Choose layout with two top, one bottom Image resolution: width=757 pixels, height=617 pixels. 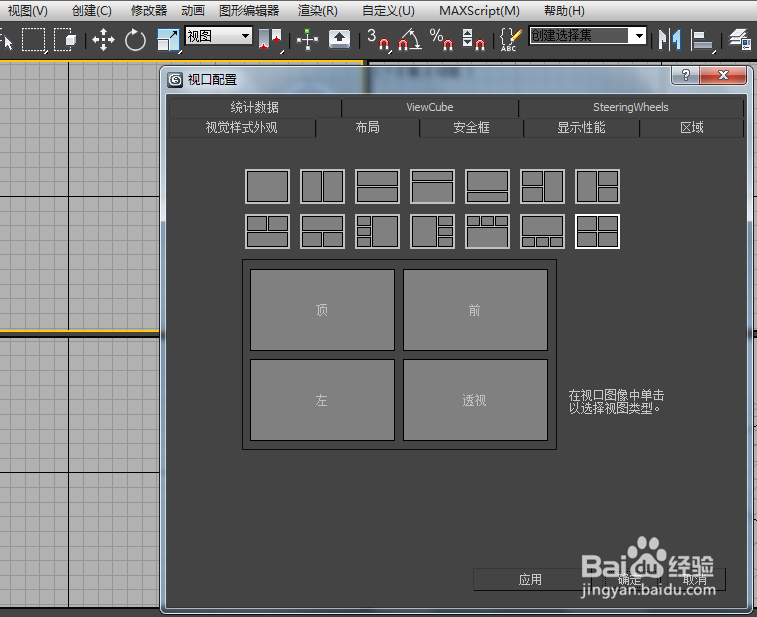pos(267,232)
